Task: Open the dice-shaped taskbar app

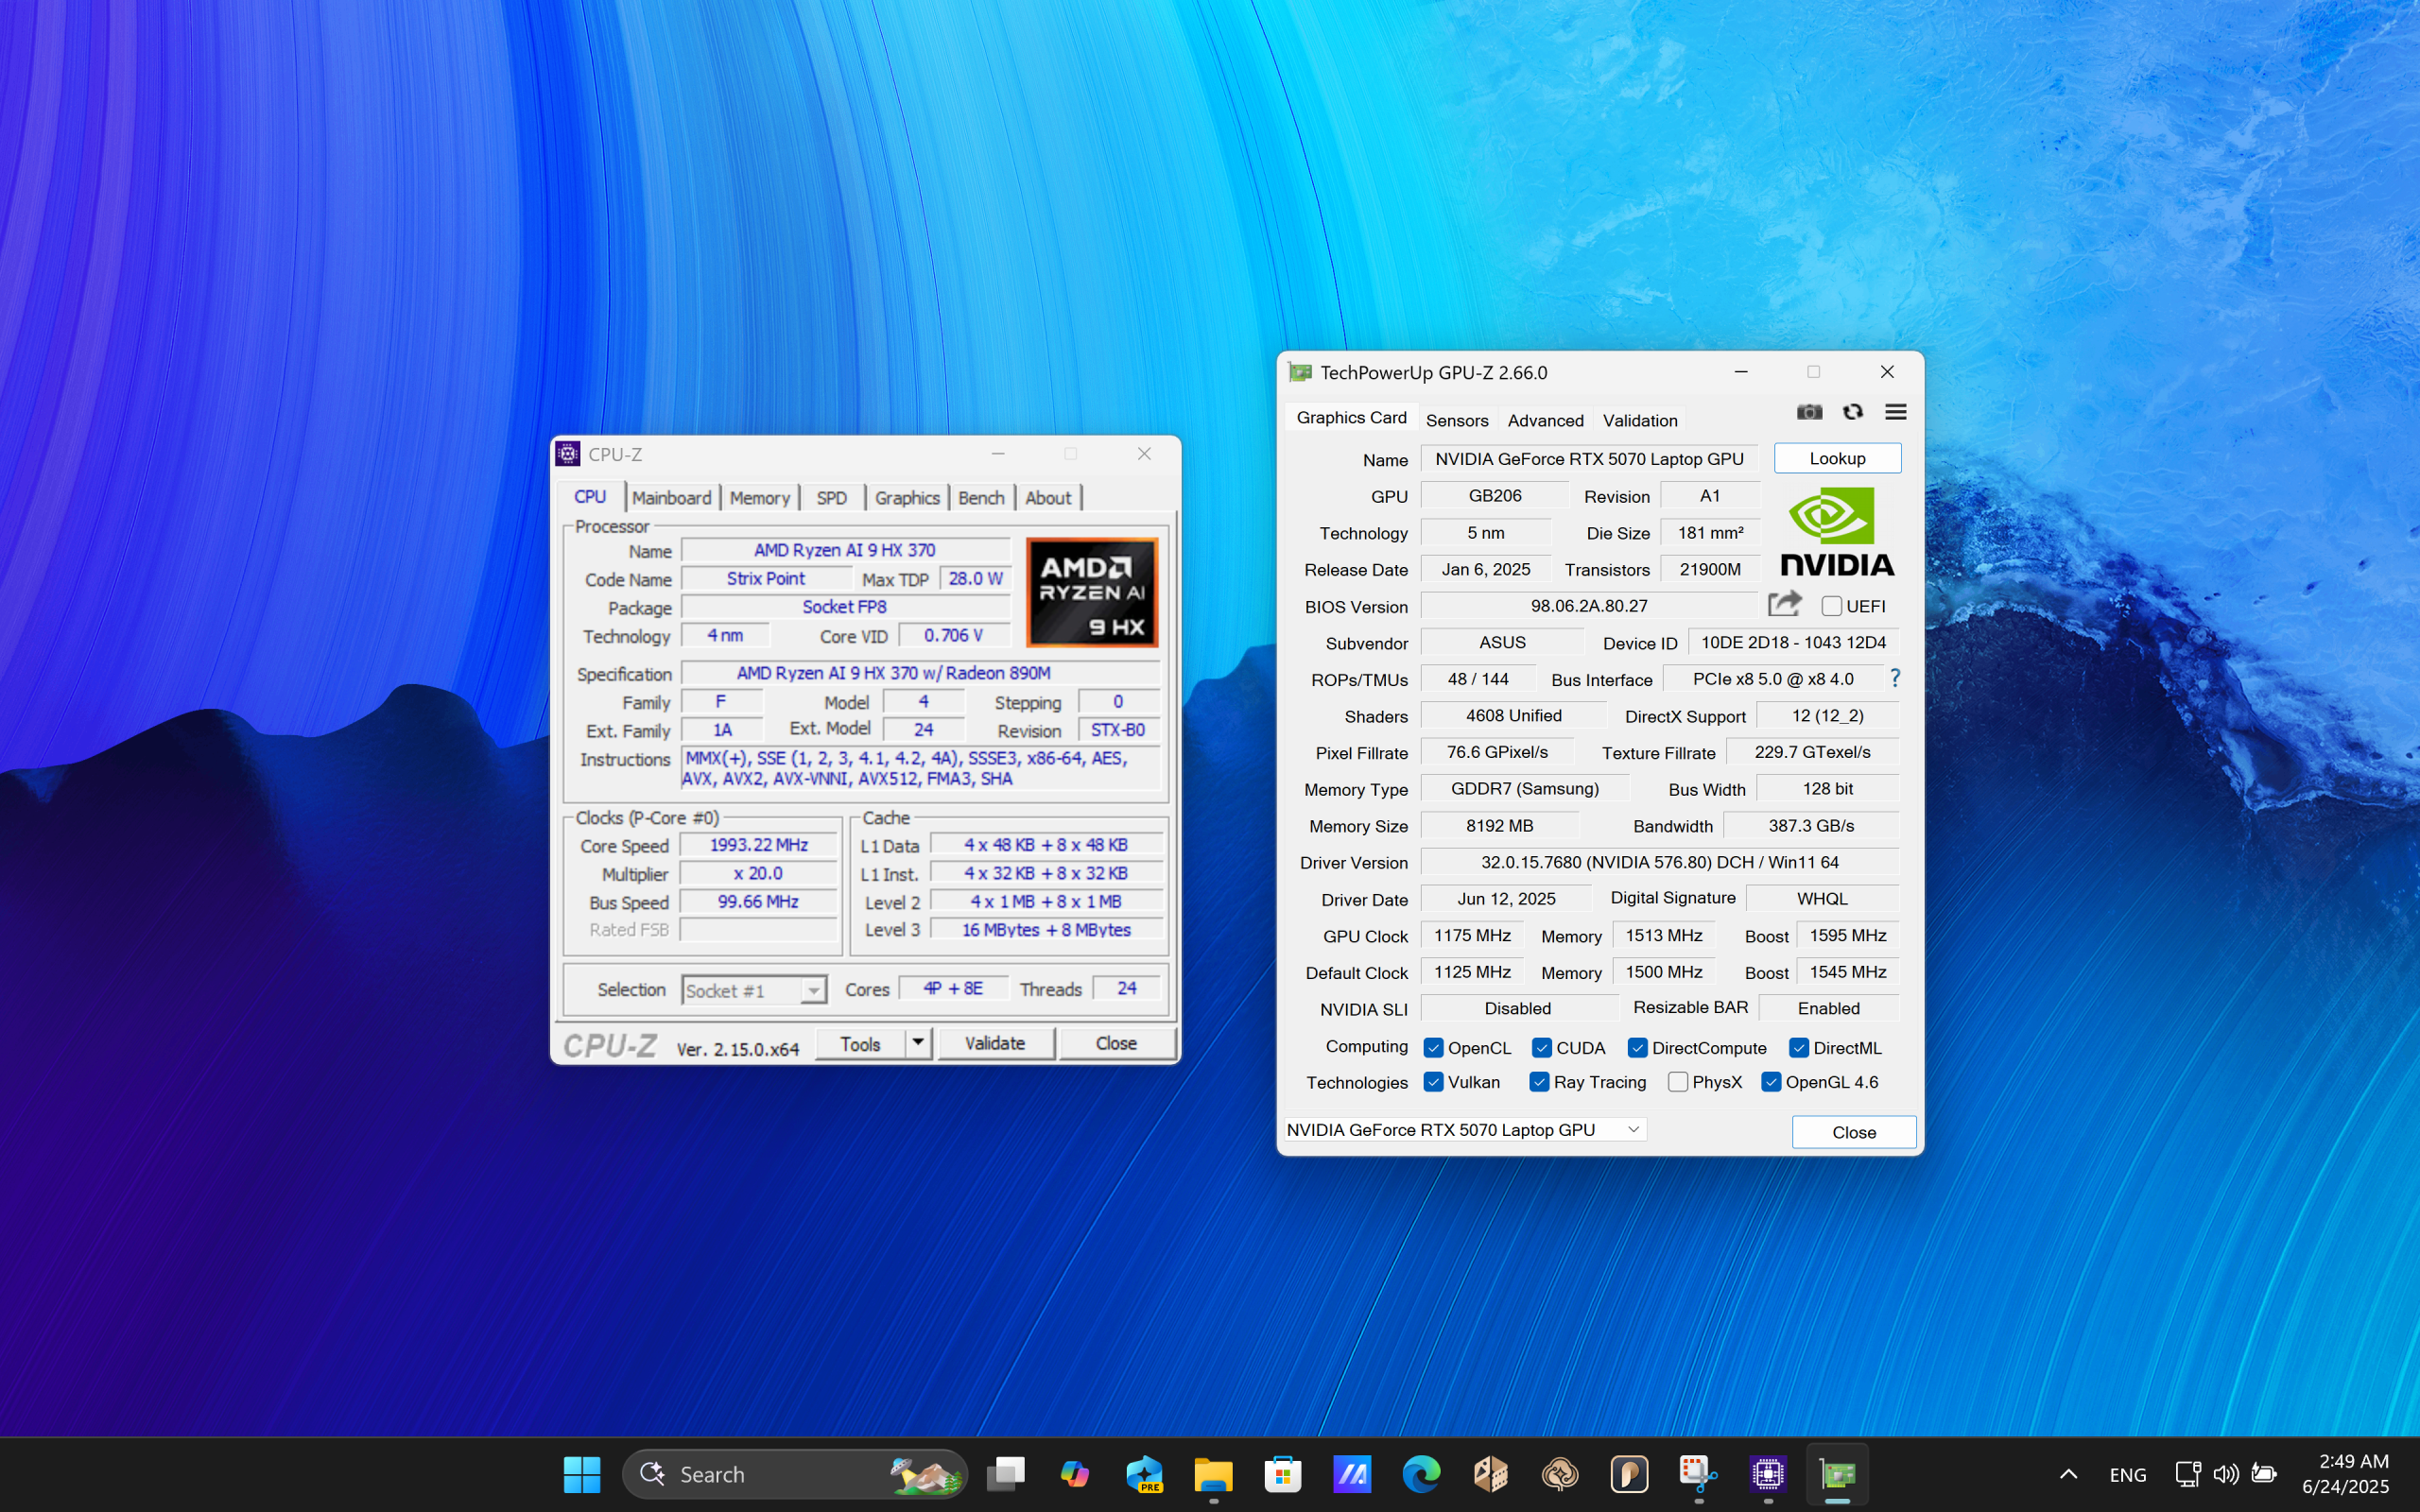Action: click(1490, 1474)
